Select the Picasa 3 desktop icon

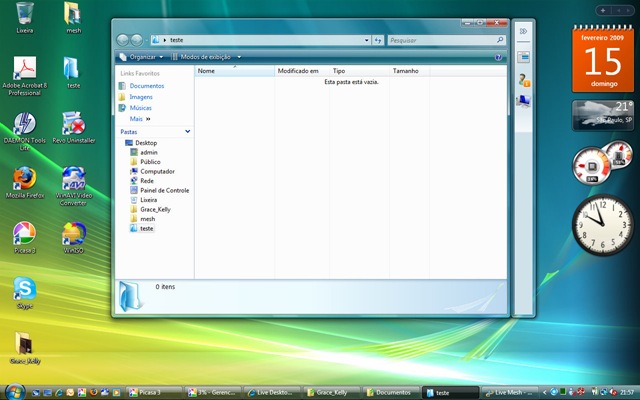24,234
